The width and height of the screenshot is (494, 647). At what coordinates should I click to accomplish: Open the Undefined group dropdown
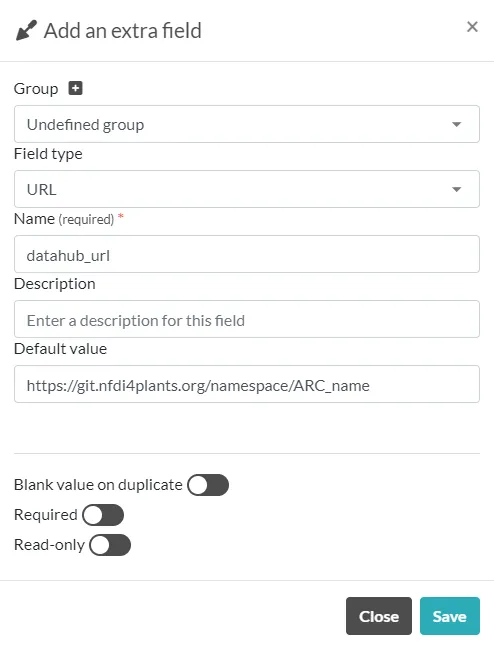click(x=247, y=124)
